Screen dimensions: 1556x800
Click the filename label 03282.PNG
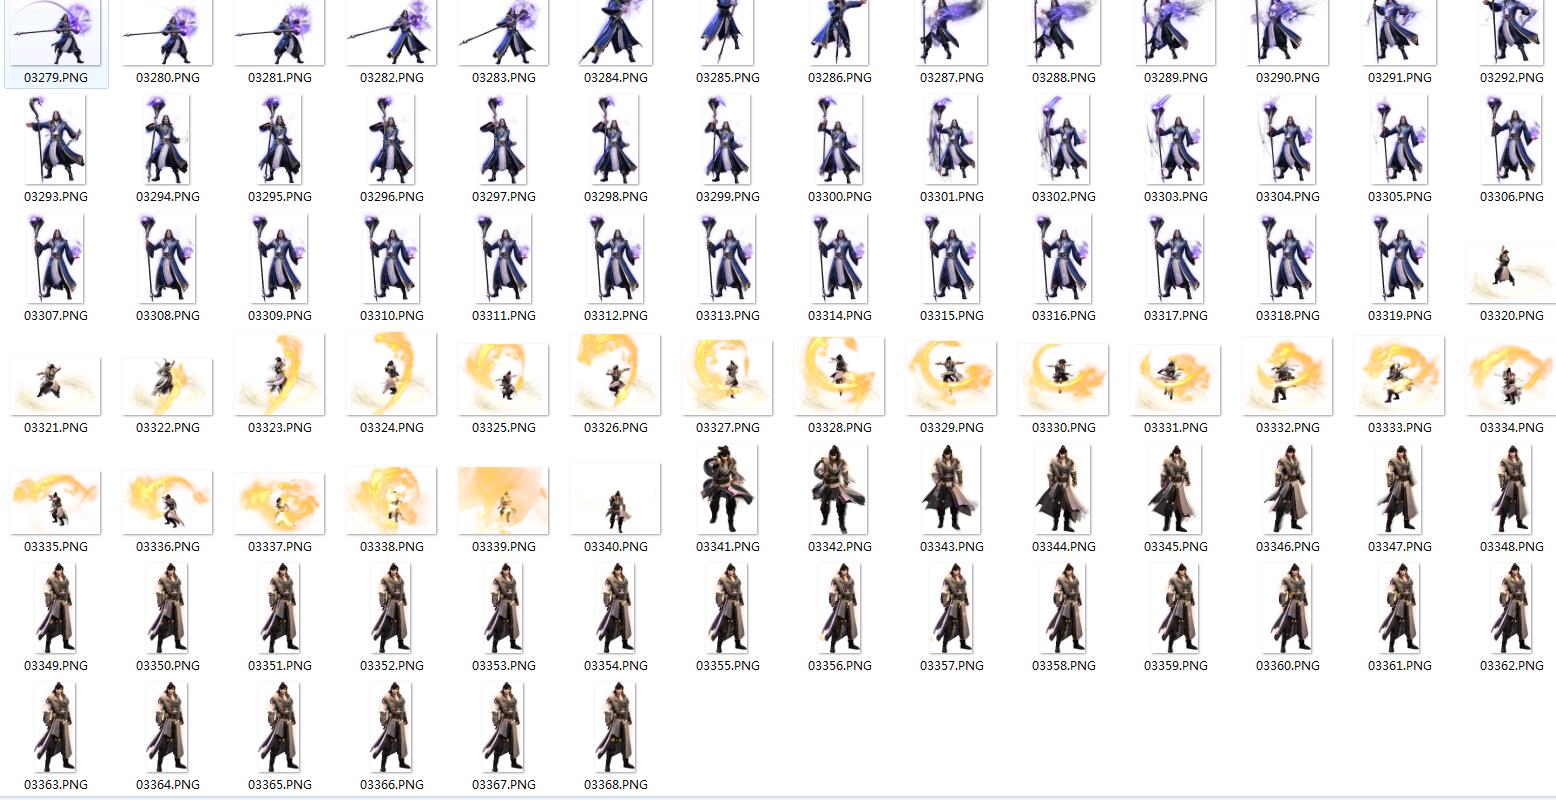pos(392,77)
